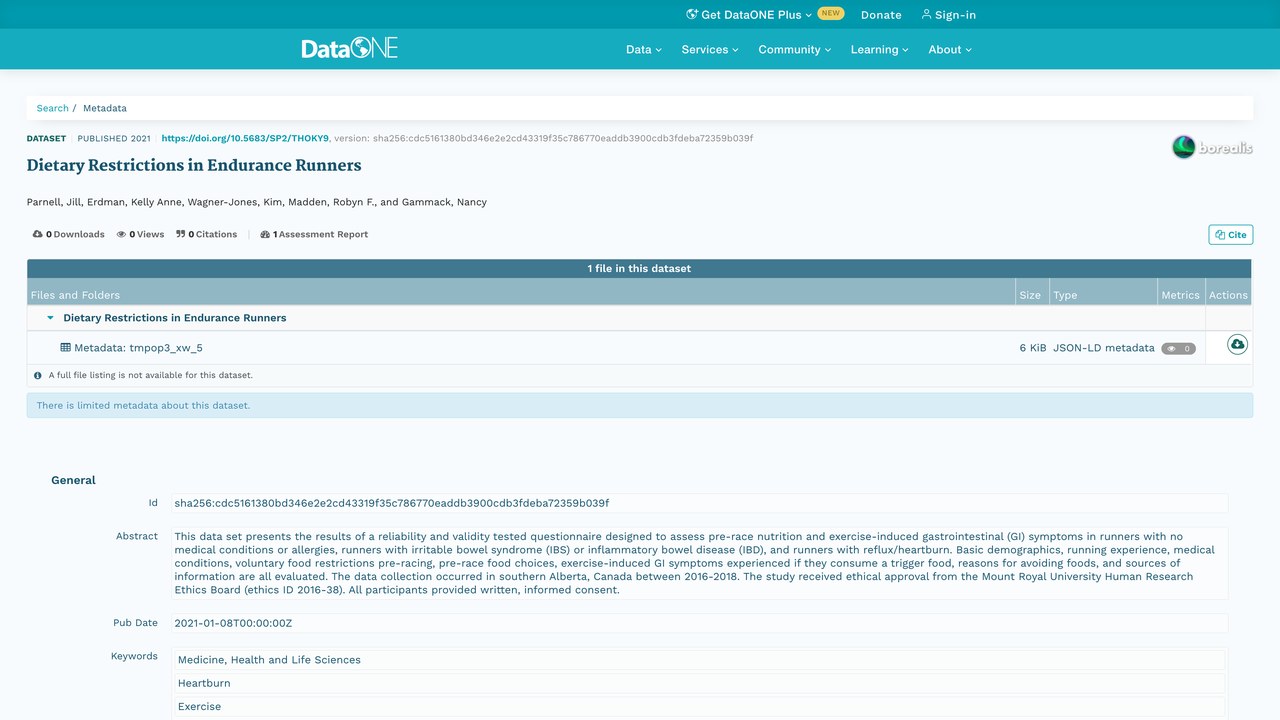Screen dimensions: 1280x720
Task: Go back to Search via breadcrumb
Action: coord(53,108)
